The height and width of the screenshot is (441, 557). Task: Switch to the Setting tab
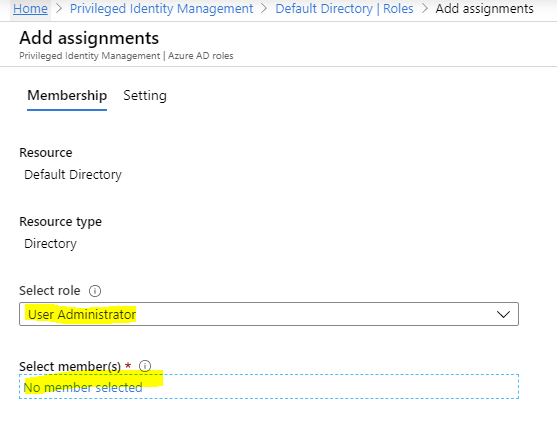[x=145, y=96]
